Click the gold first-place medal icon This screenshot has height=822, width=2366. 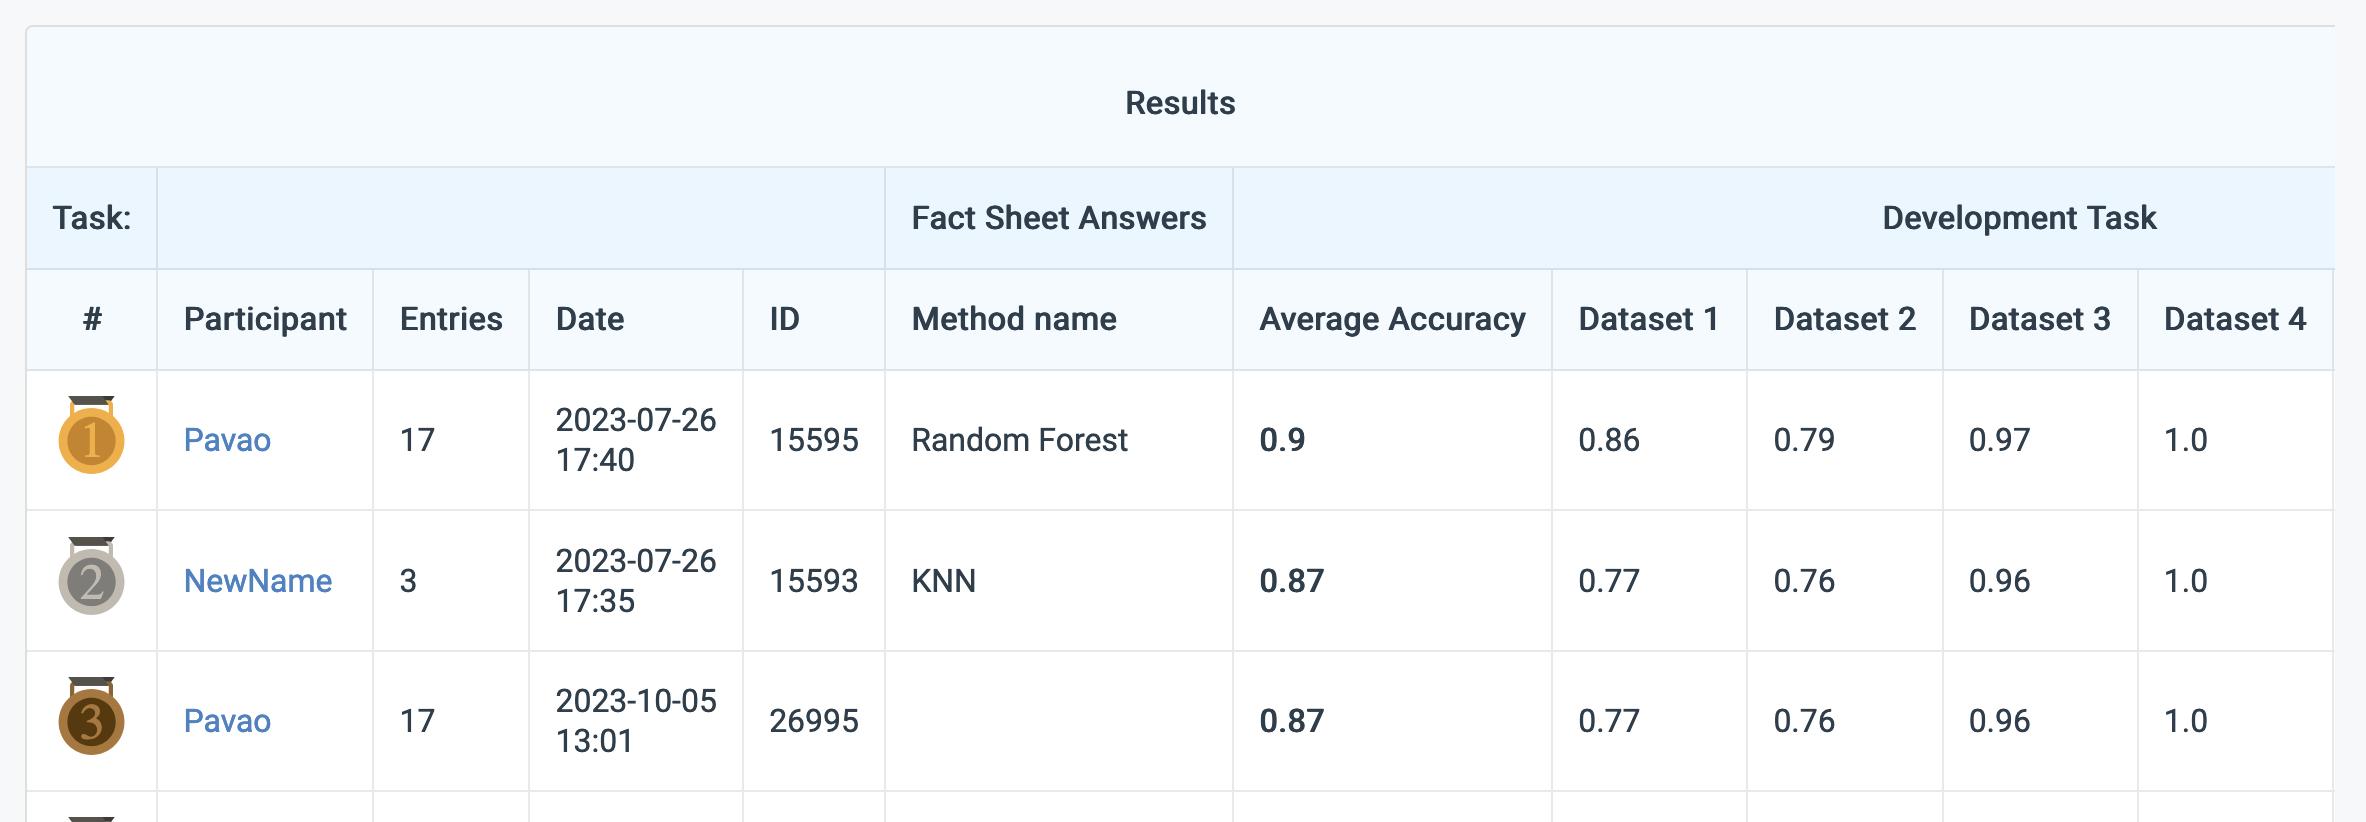click(x=91, y=436)
